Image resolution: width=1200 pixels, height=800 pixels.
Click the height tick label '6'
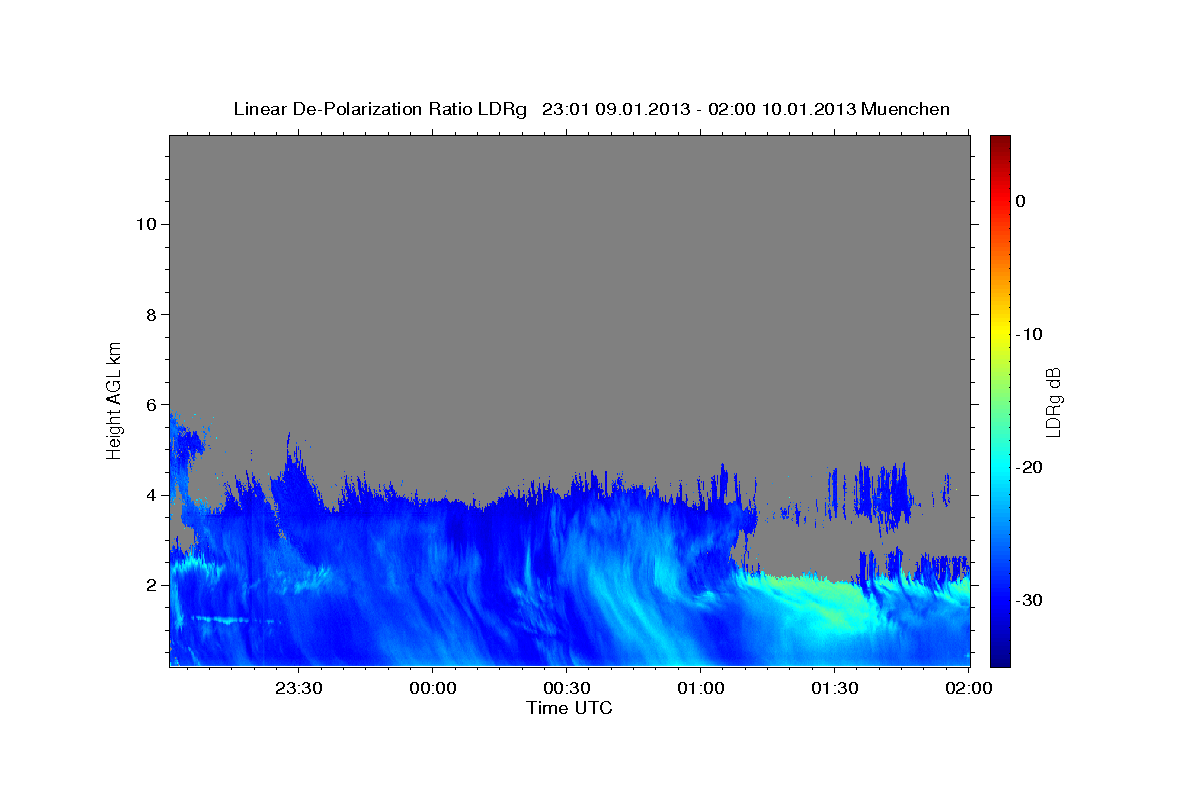click(150, 405)
